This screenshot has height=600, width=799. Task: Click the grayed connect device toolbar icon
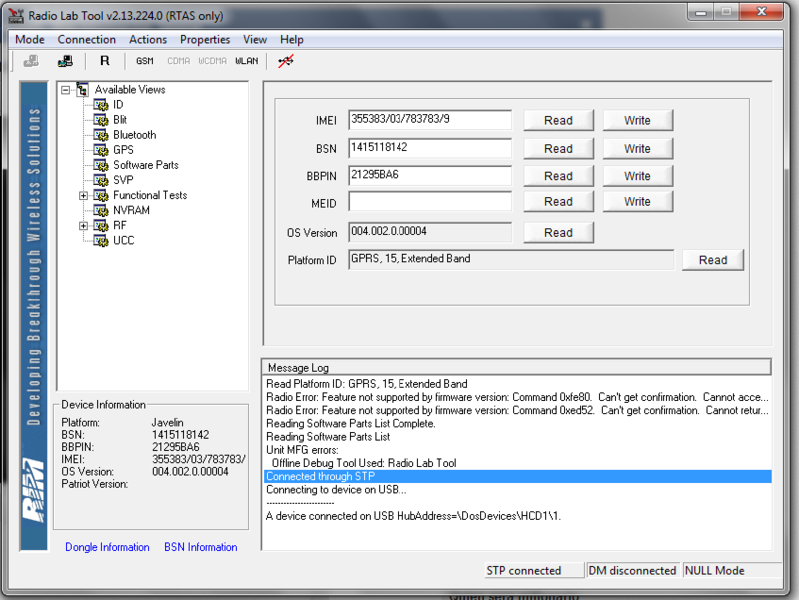click(31, 61)
